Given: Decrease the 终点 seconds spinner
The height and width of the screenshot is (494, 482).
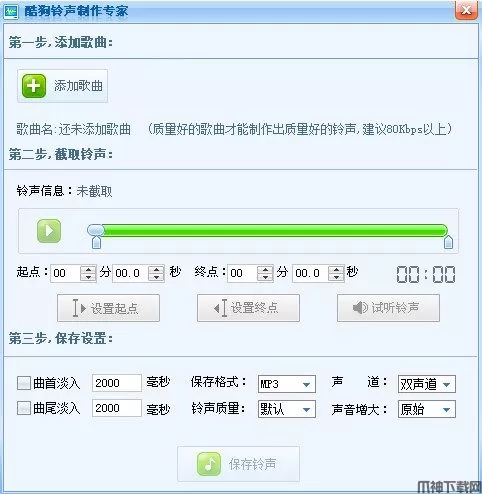Looking at the screenshot, I should tap(336, 277).
